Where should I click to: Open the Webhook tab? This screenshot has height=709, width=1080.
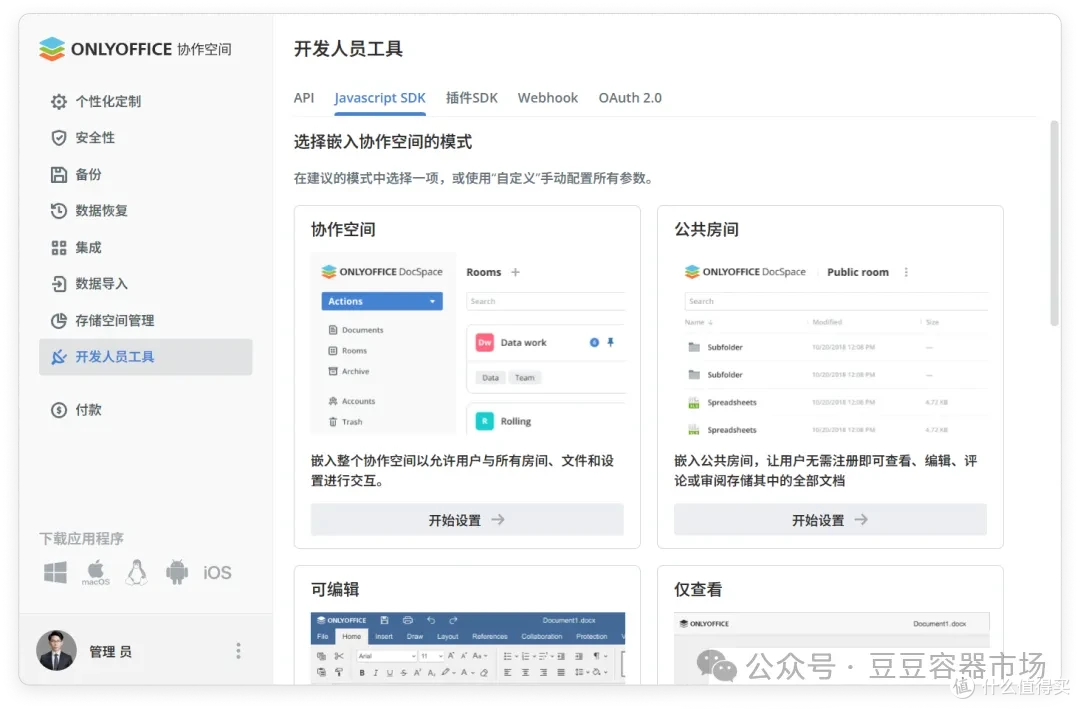548,98
